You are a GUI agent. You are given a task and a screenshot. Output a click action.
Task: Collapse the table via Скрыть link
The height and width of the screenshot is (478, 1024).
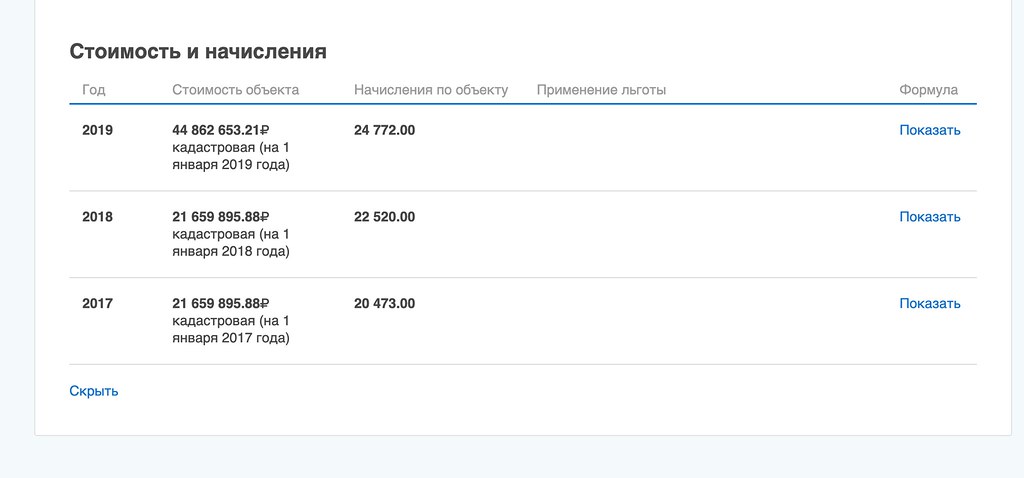click(94, 391)
